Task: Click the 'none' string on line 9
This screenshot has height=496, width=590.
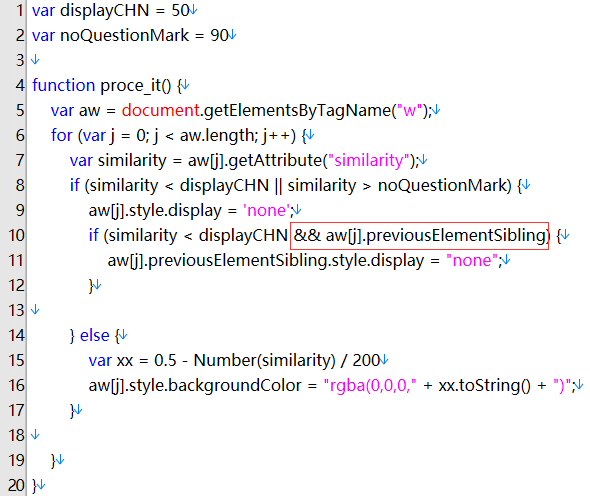Action: point(267,210)
